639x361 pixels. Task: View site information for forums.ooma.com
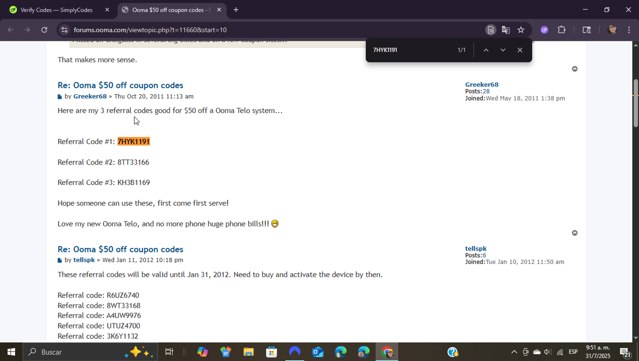coord(64,30)
